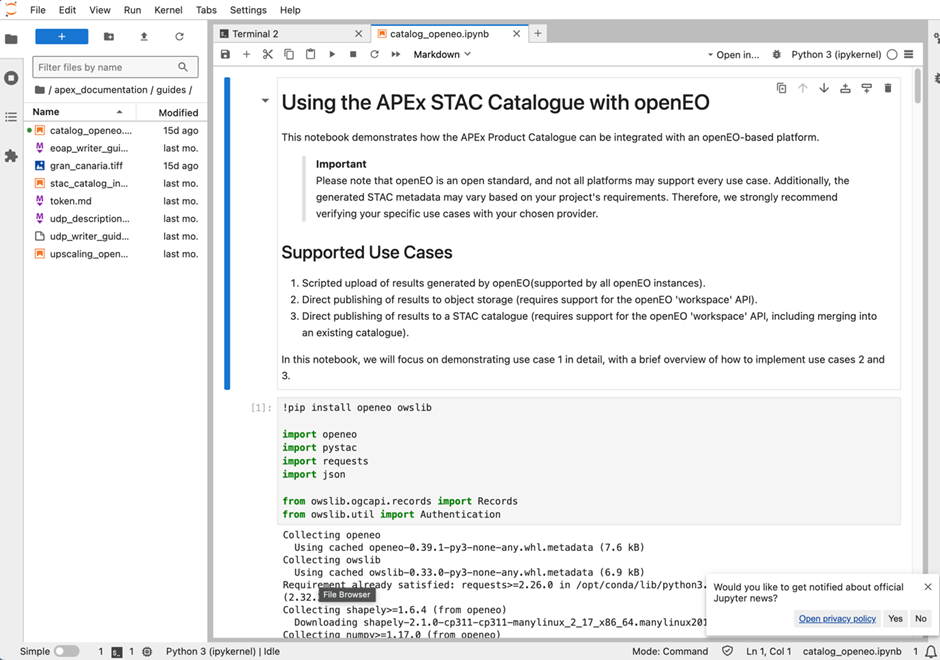Select eoap_writer_gui... markdown file
Viewport: 940px width, 660px height.
pyautogui.click(x=114, y=148)
